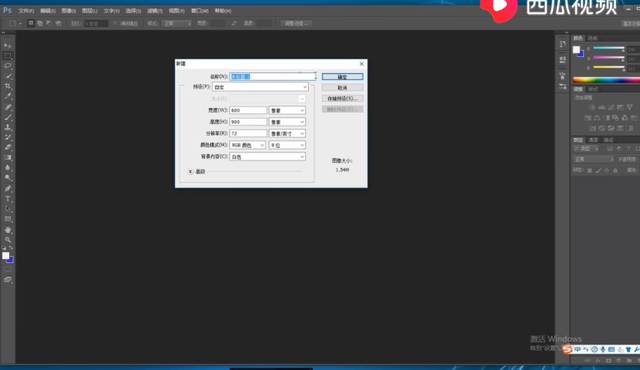Screen dimensions: 640x370
Task: Open the Filter menu
Action: coord(155,11)
